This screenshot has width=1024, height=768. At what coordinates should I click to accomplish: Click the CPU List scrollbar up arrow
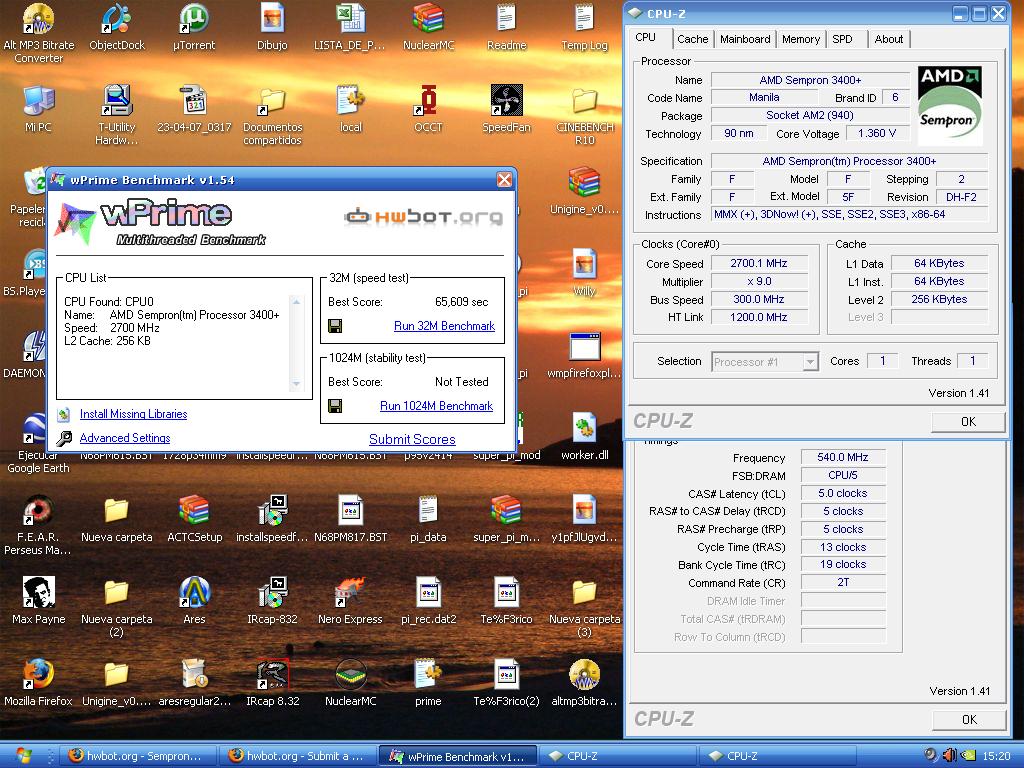296,302
